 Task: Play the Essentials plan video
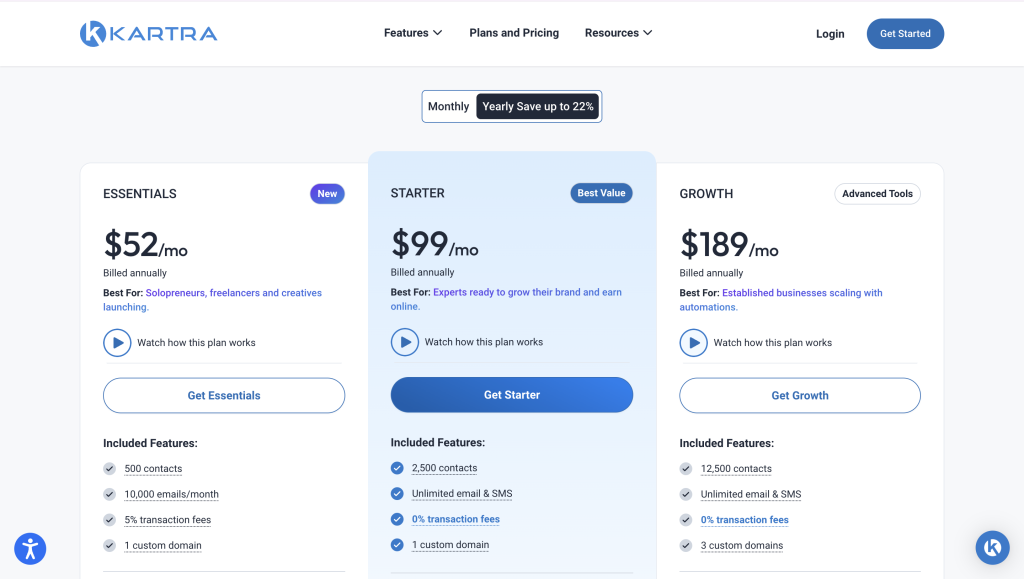click(117, 343)
